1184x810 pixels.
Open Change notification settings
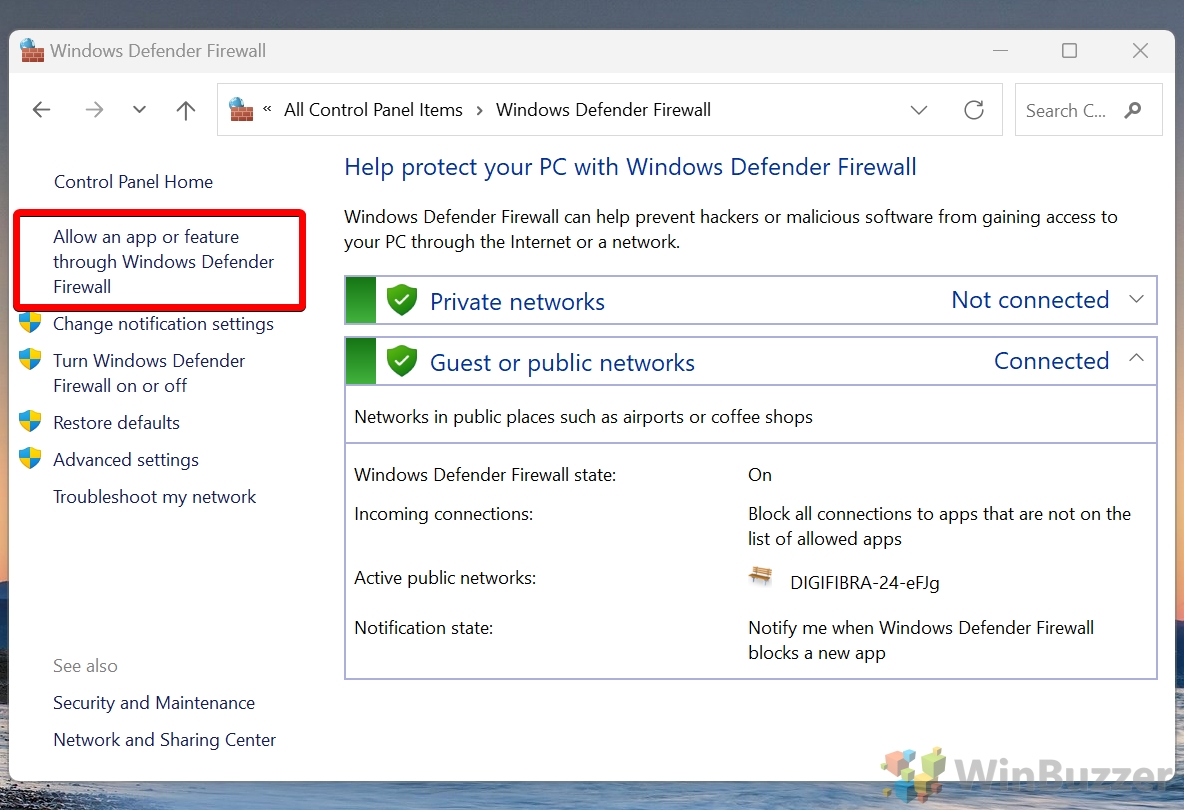click(163, 324)
